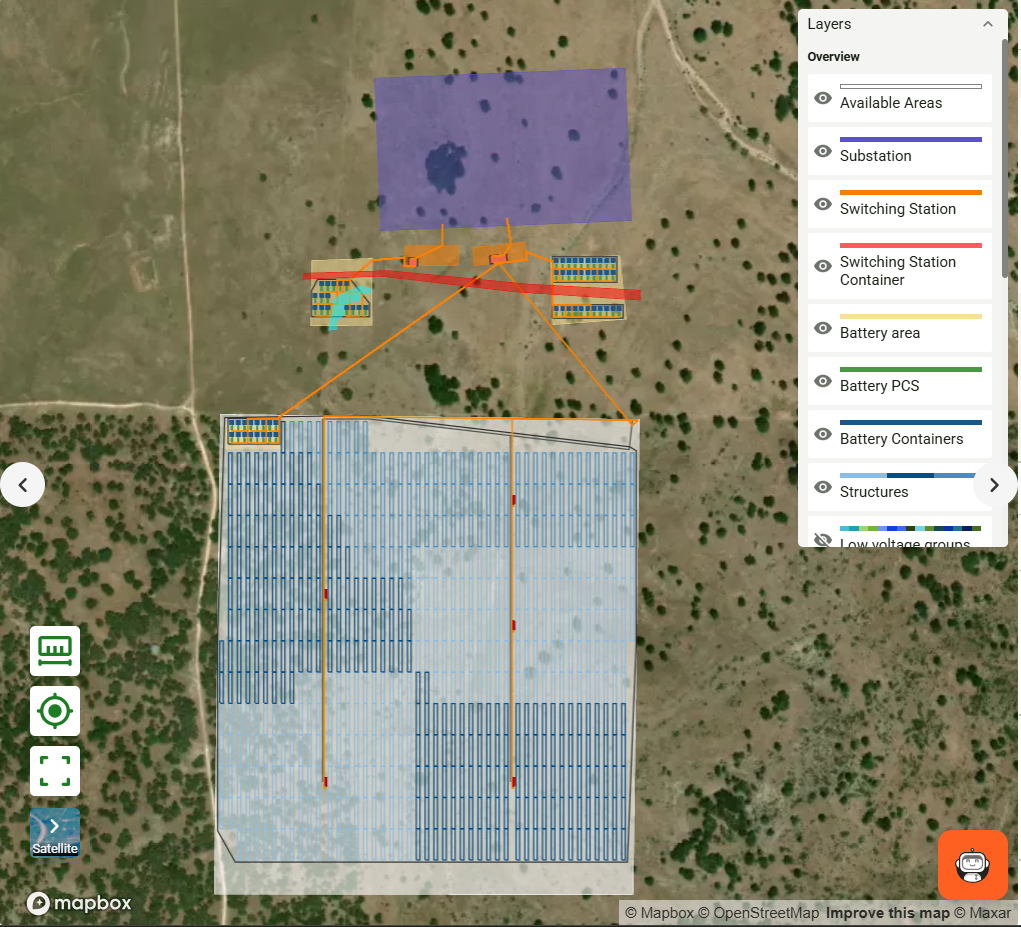Viewport: 1021px width, 927px height.
Task: Click the Mapbox logo
Action: 80,903
